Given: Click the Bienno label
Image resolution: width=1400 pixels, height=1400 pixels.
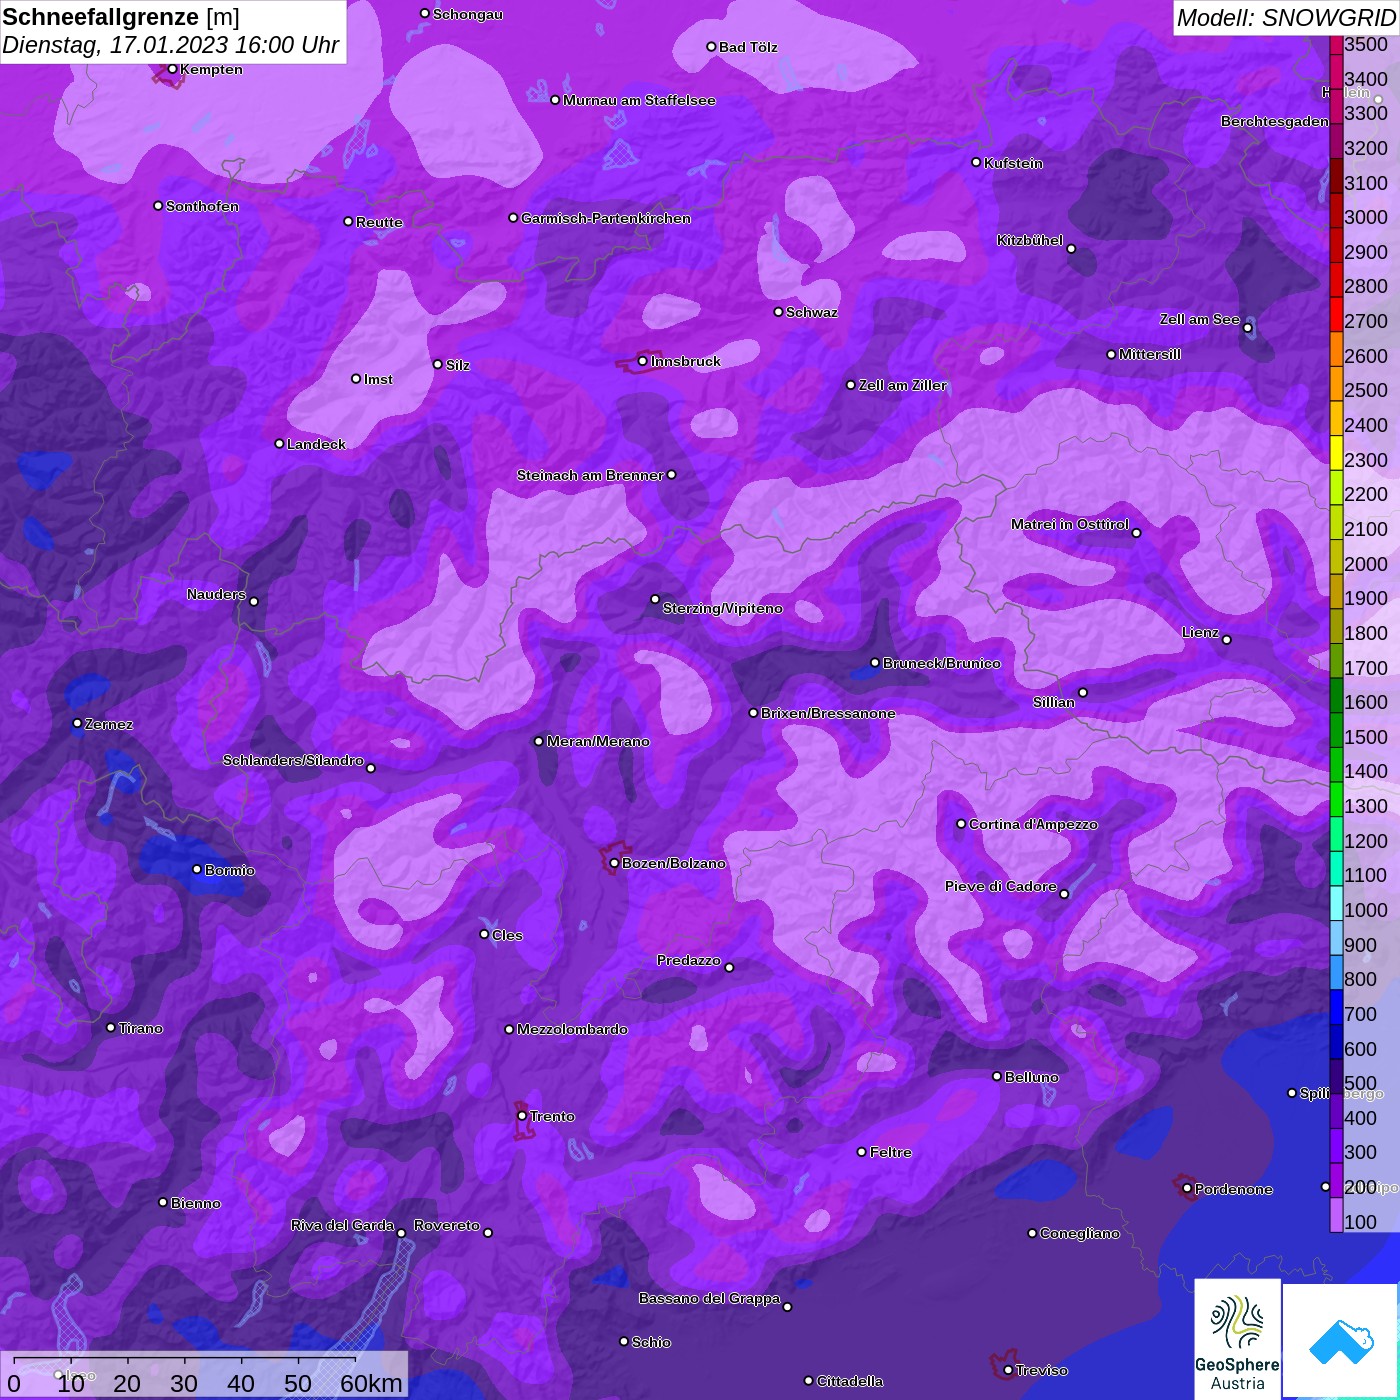Looking at the screenshot, I should [195, 1203].
